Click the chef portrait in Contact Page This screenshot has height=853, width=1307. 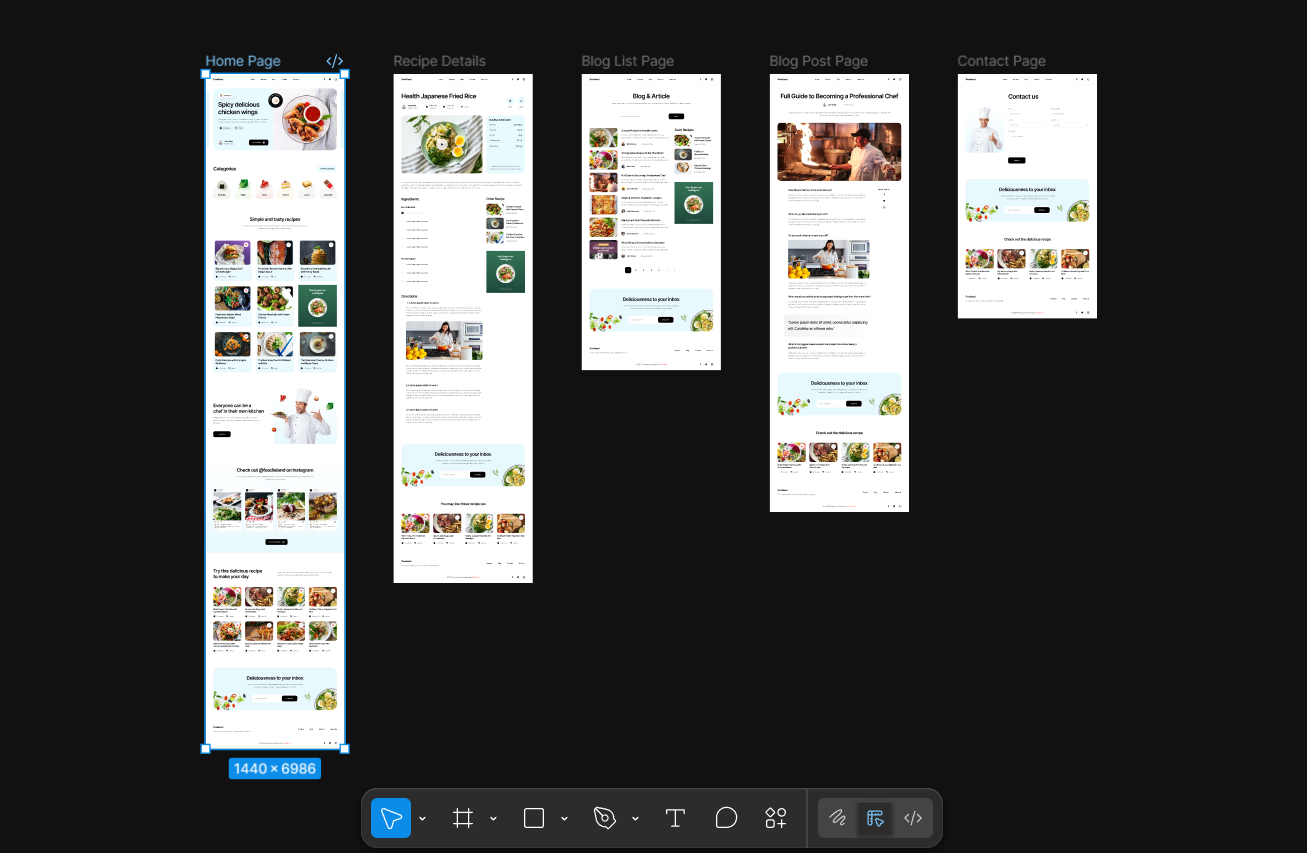click(984, 130)
